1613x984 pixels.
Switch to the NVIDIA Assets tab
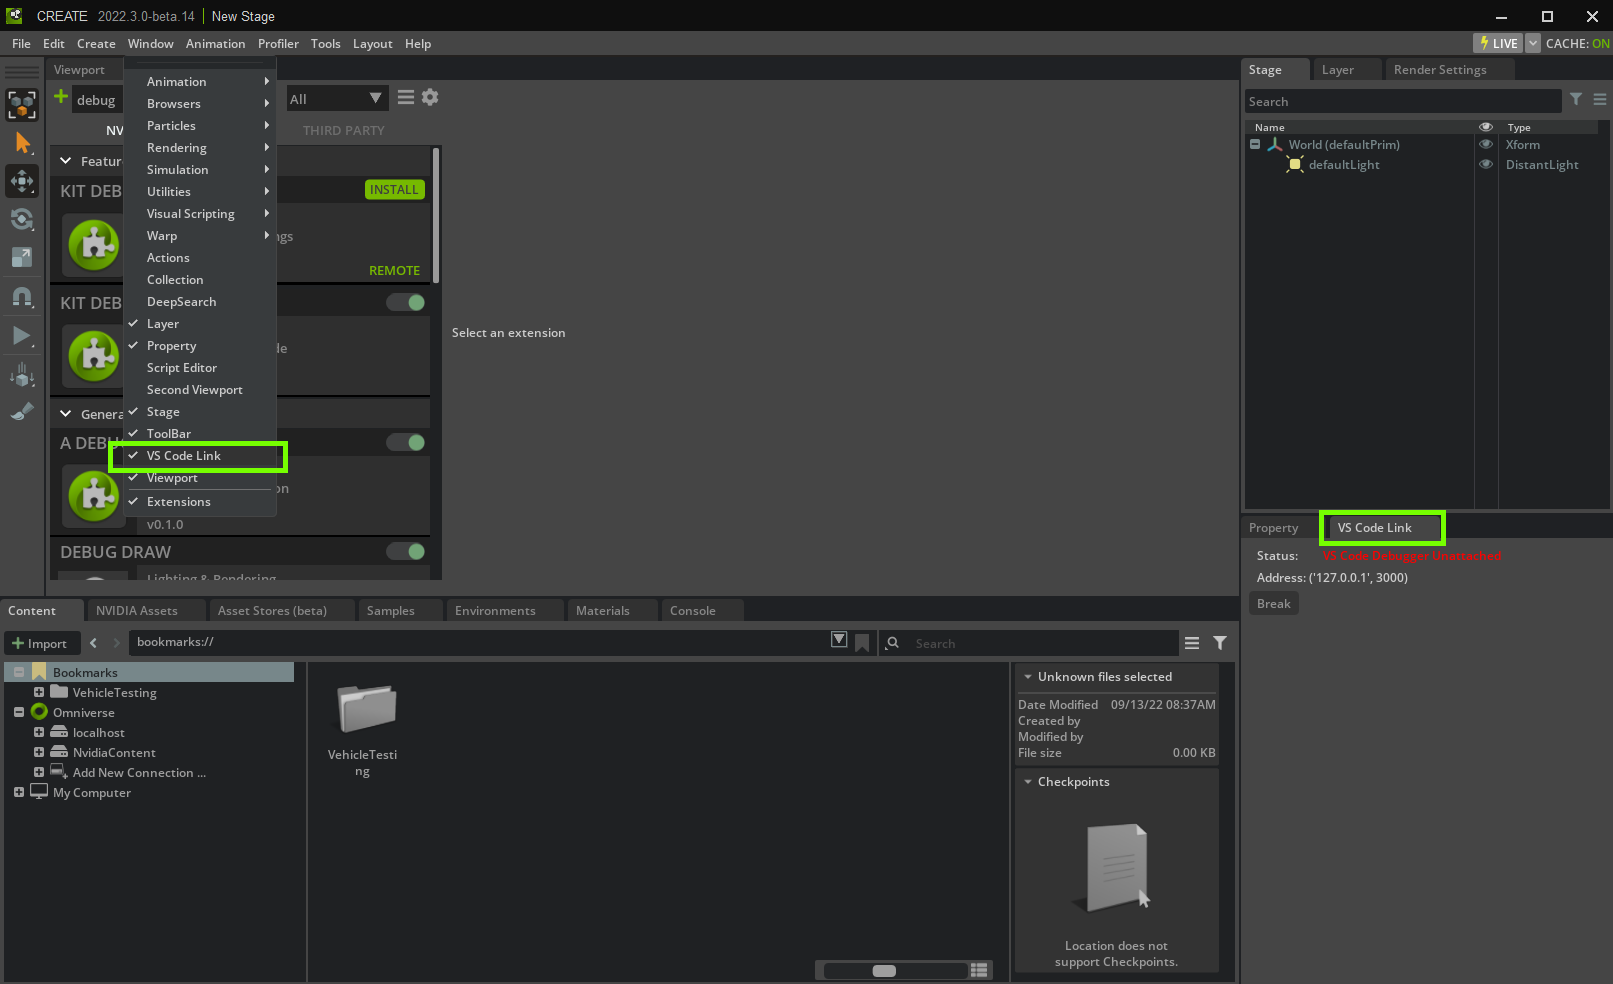(137, 611)
